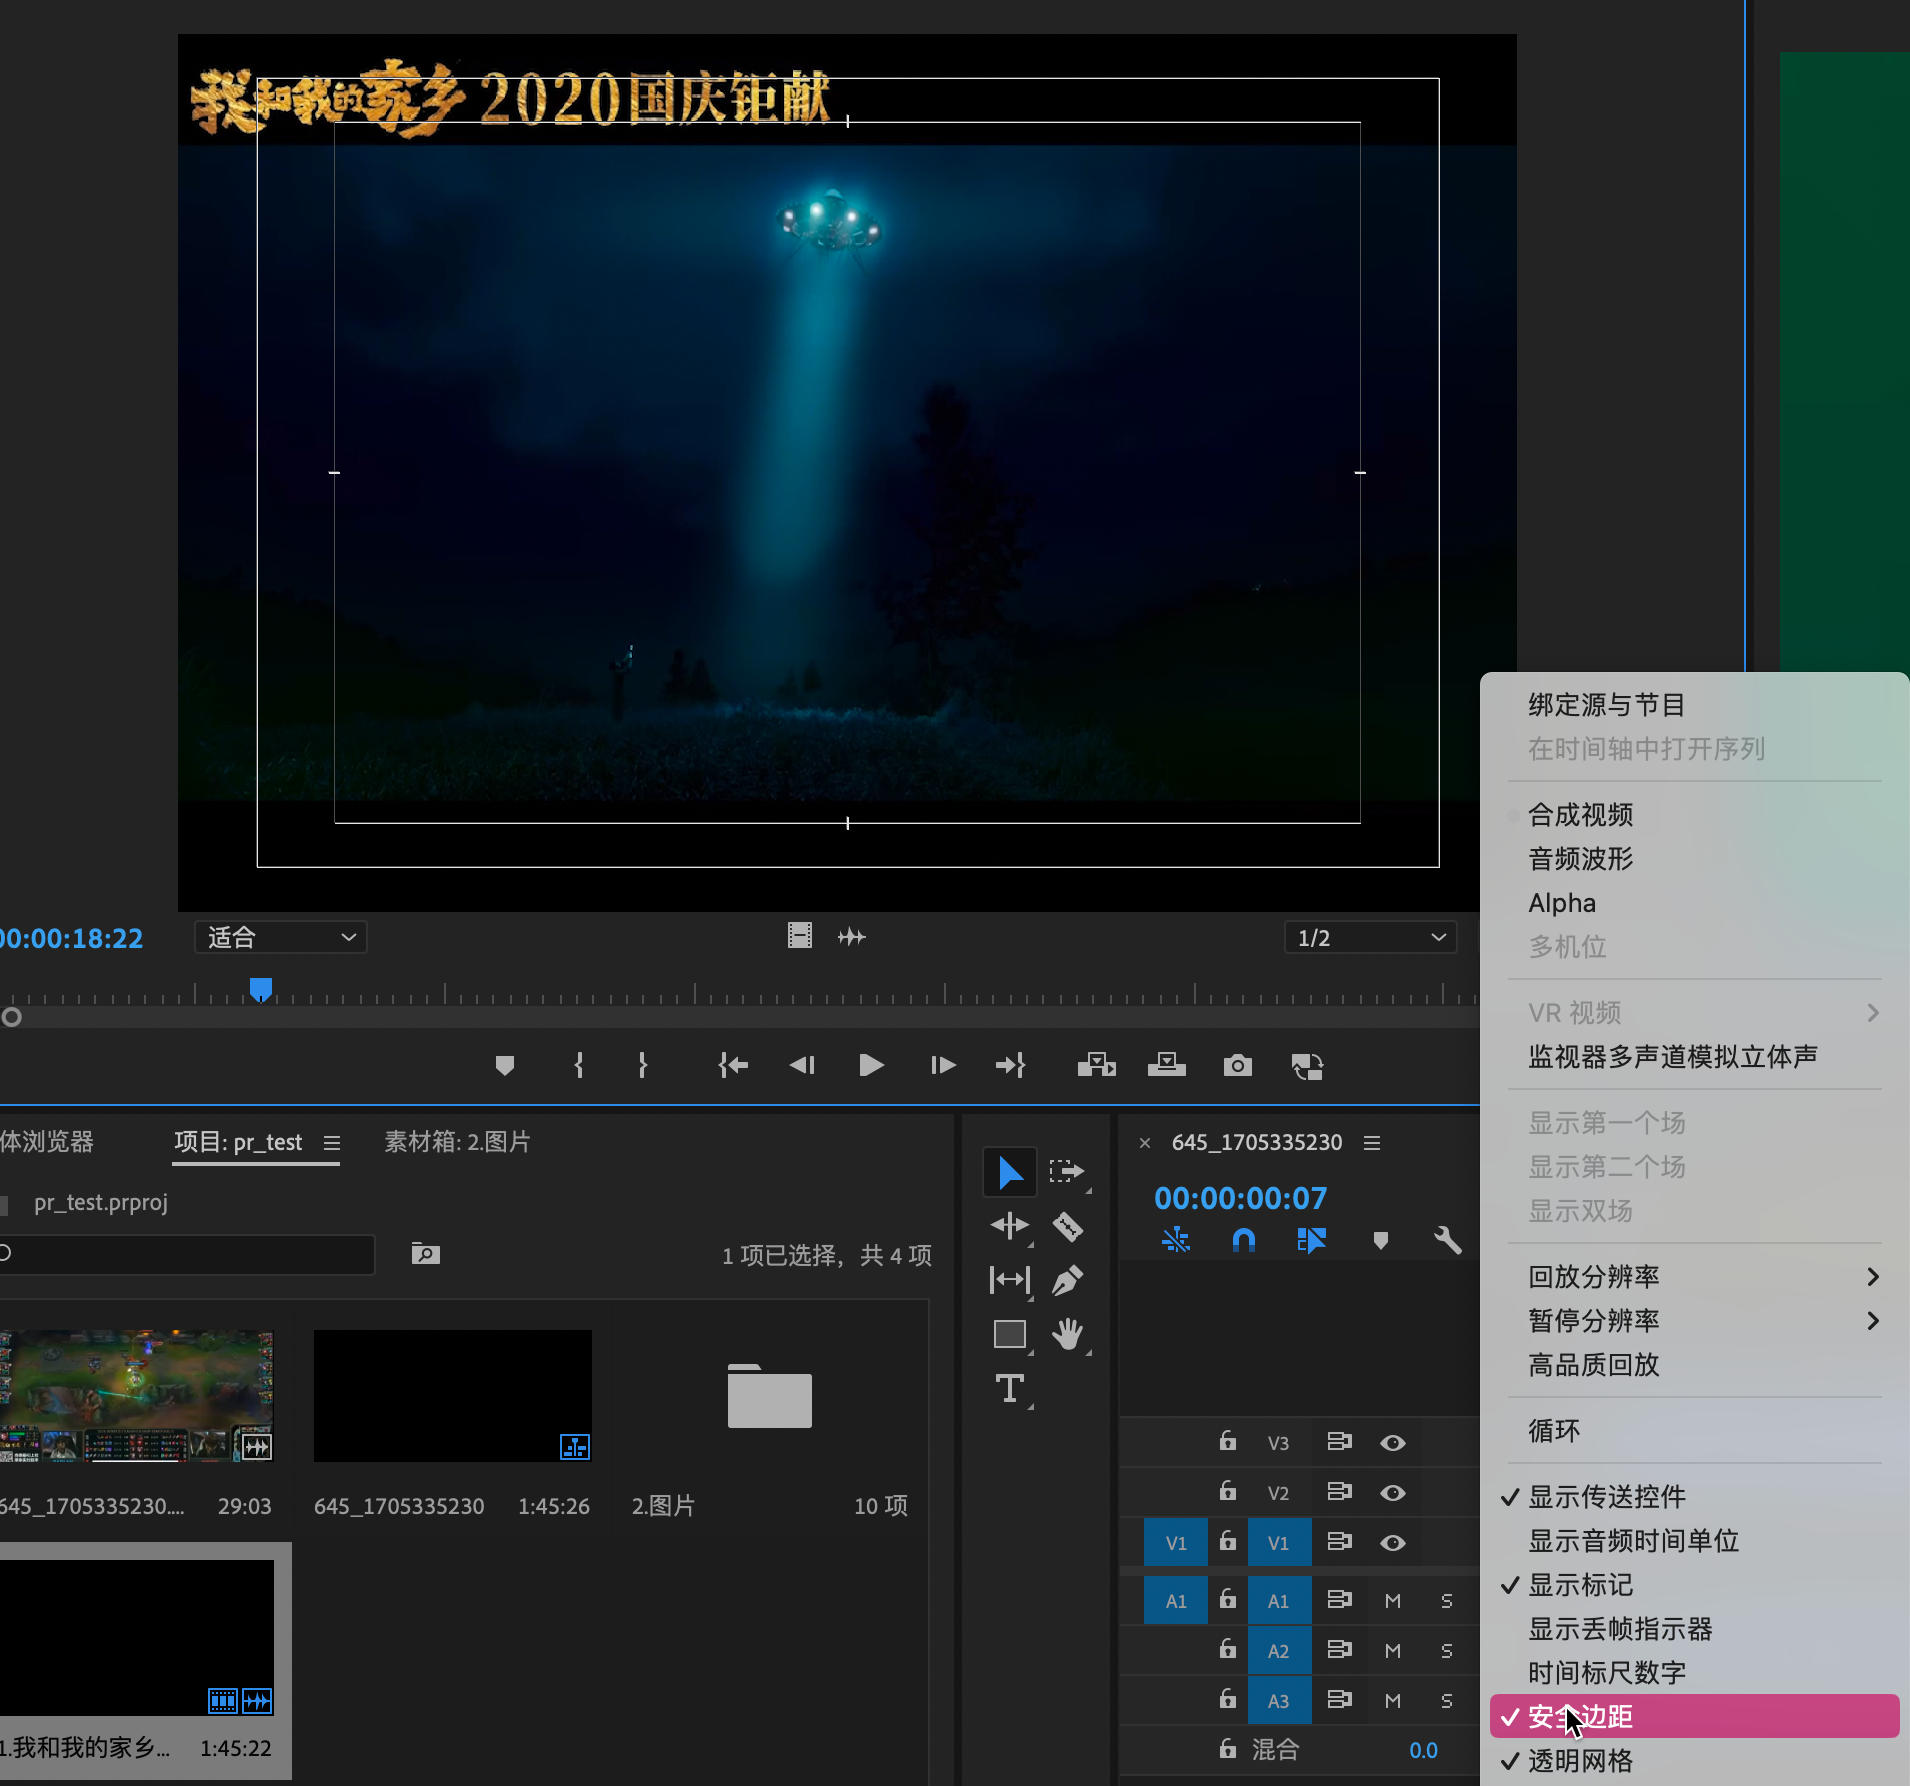1910x1786 pixels.
Task: Click the source monitor playhead marker
Action: pos(261,990)
